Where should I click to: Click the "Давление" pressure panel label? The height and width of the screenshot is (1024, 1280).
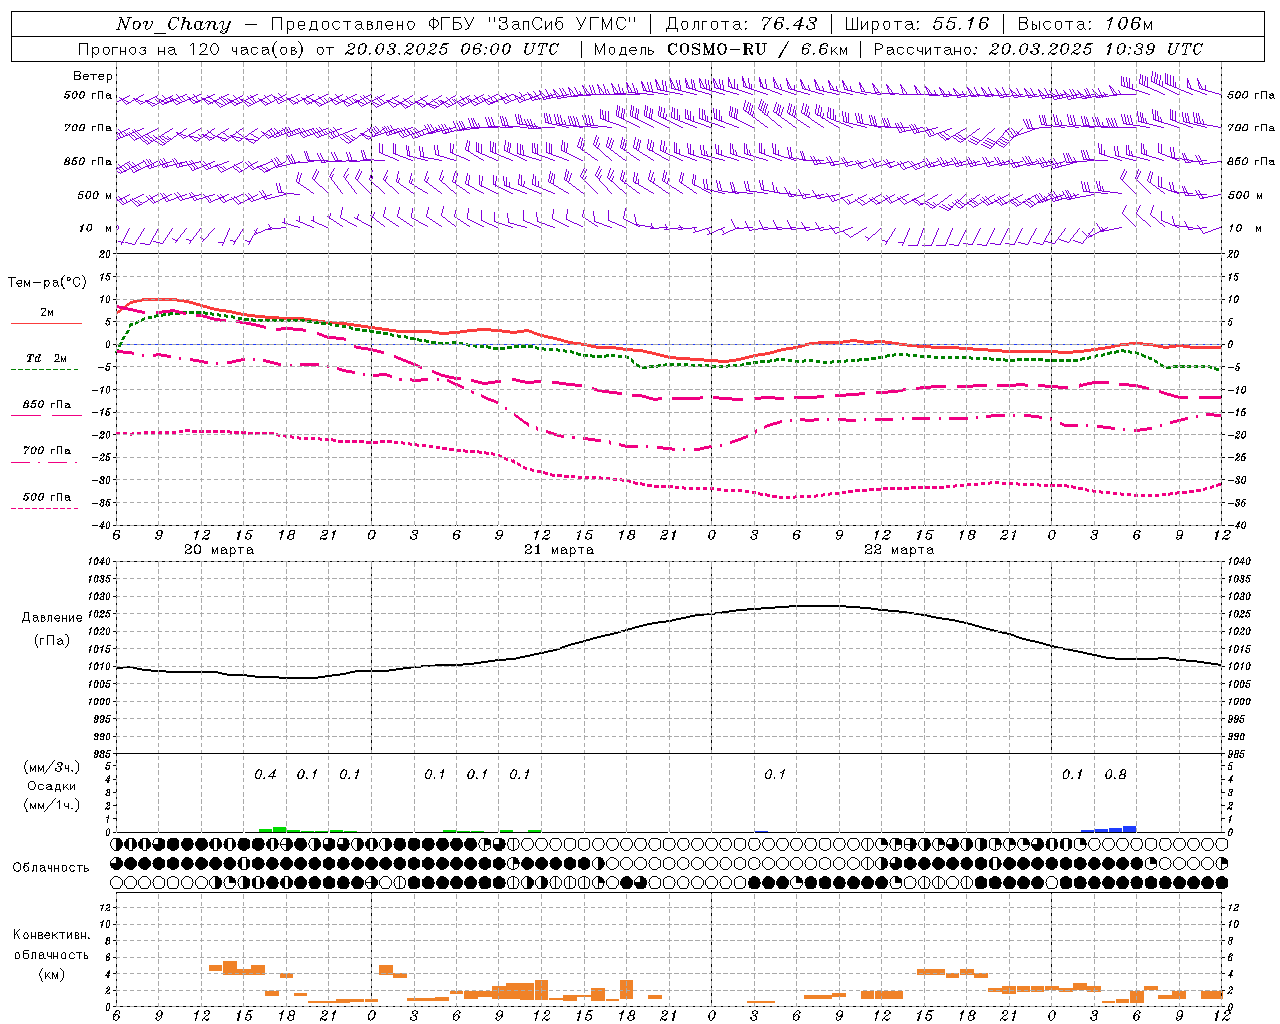click(x=52, y=618)
